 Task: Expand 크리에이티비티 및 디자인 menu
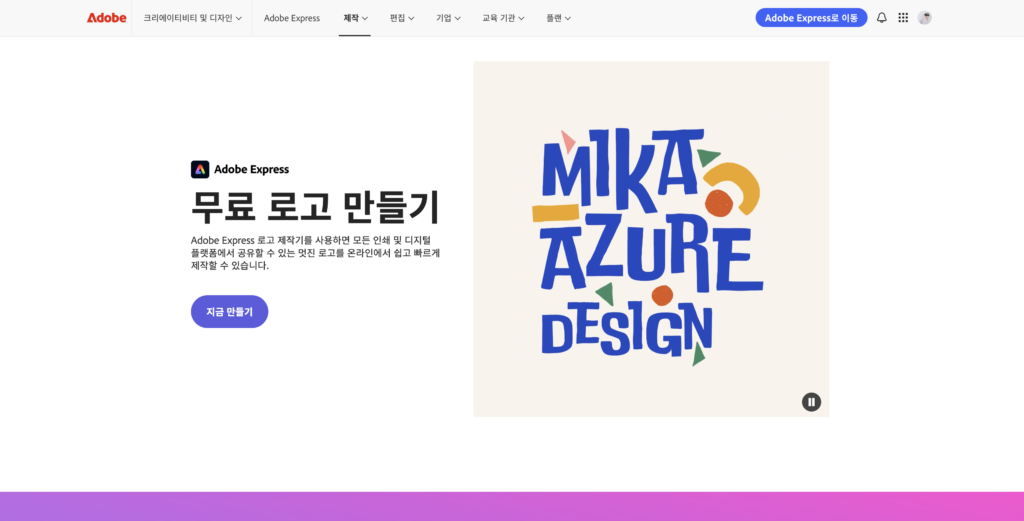coord(192,18)
